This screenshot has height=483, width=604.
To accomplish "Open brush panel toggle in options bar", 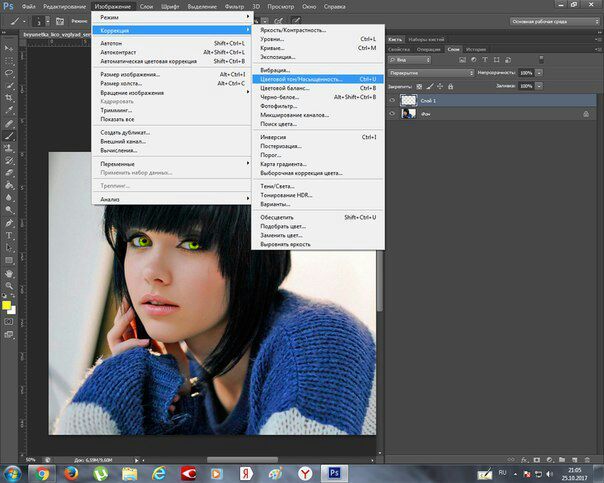I will click(x=60, y=21).
